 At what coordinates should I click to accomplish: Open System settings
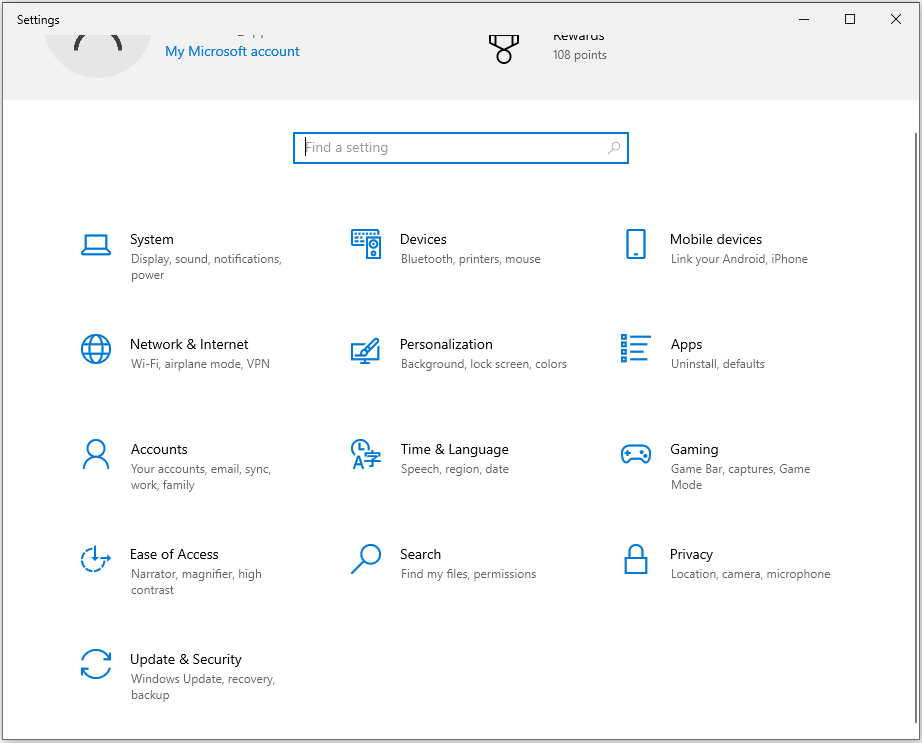(152, 239)
